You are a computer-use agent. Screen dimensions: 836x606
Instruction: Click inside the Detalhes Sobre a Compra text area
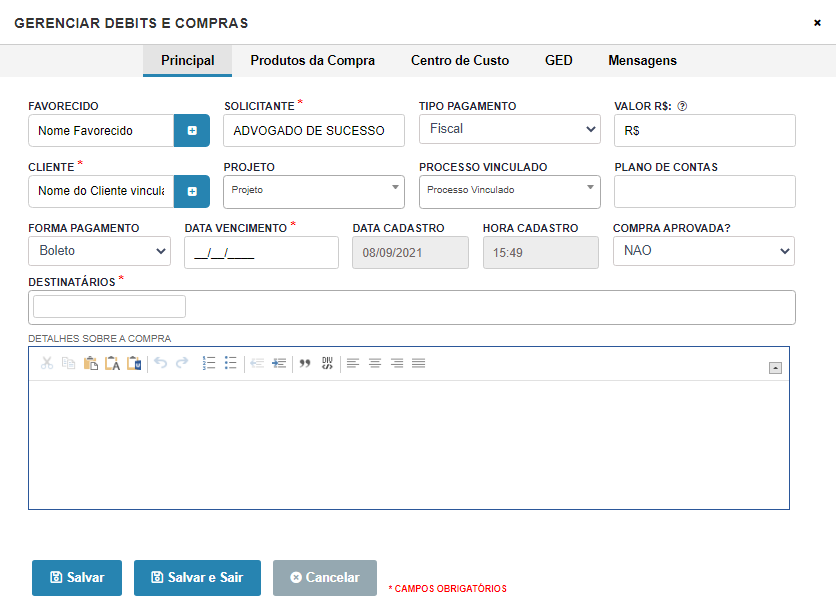click(x=409, y=445)
